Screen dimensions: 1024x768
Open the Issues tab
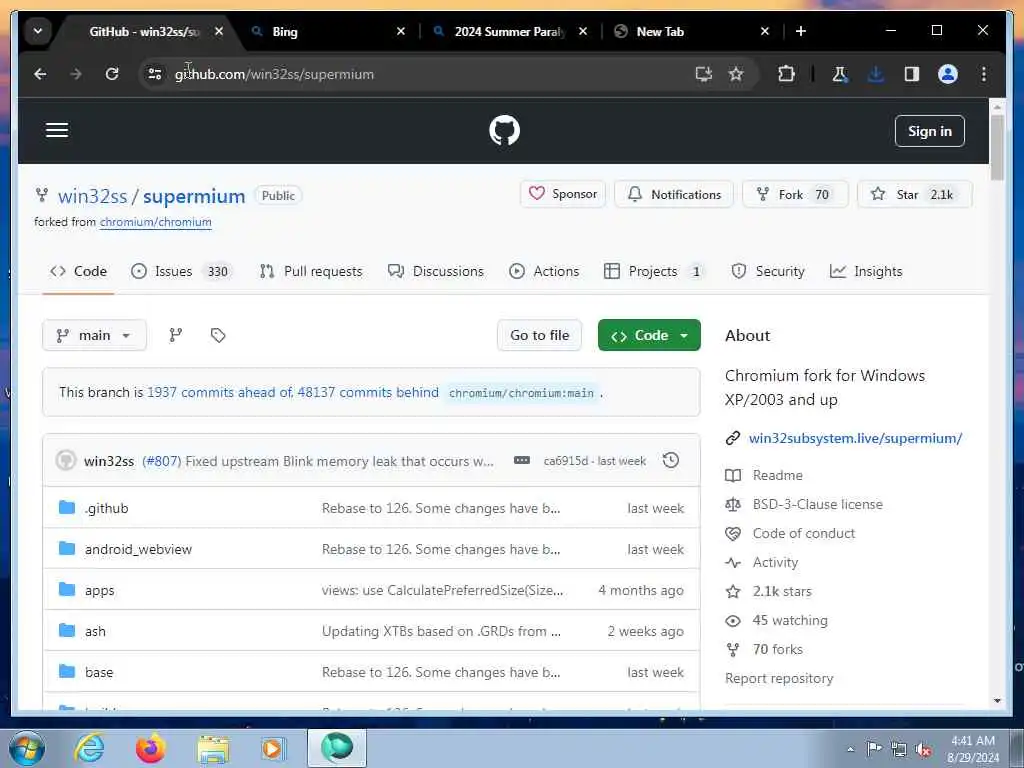[x=182, y=271]
